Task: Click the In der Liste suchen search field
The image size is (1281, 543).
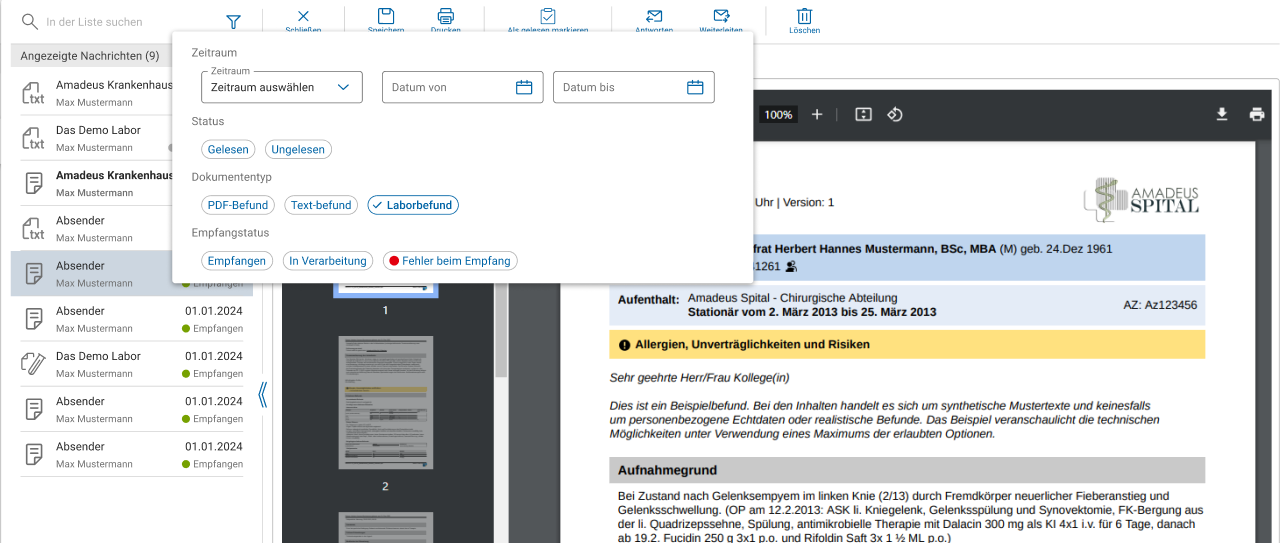Action: (x=120, y=22)
